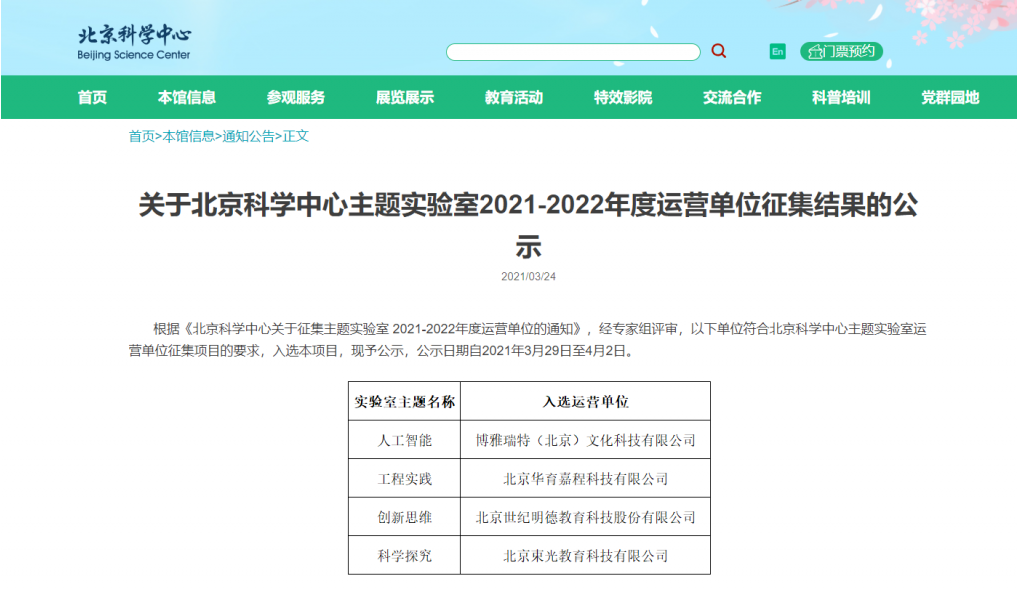
Task: Open 交流合作 navigation menu
Action: [x=732, y=97]
